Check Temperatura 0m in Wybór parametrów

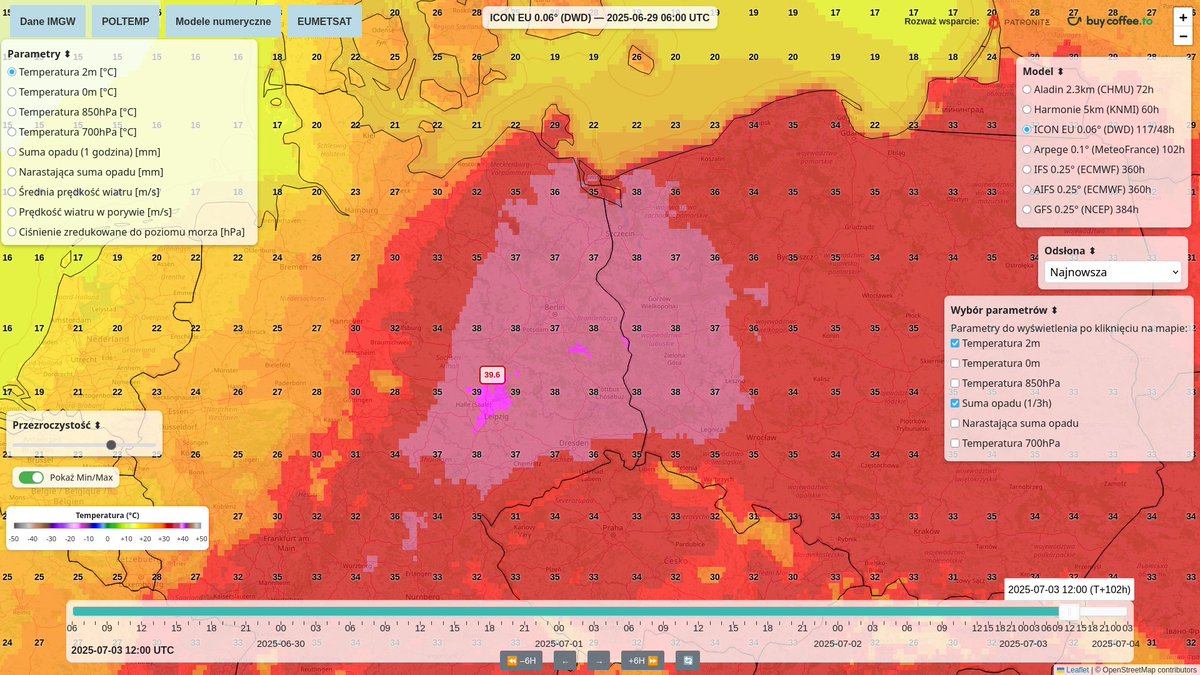click(955, 363)
